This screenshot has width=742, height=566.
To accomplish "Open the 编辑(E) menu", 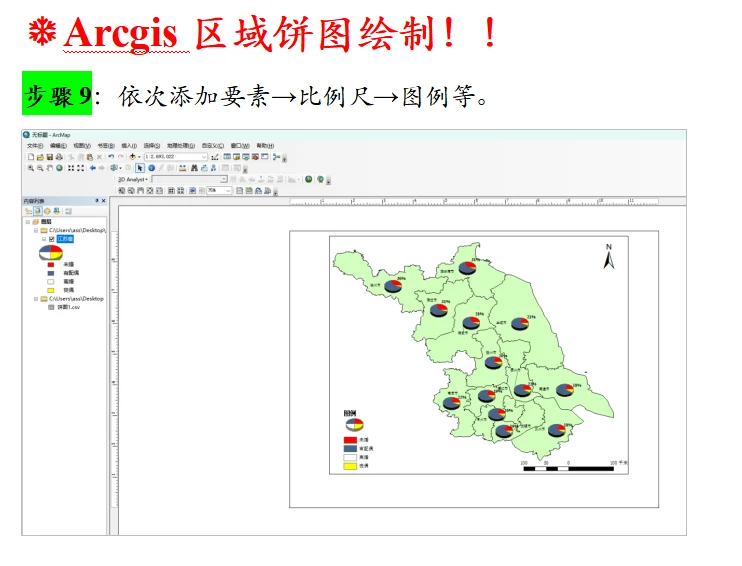I will click(58, 146).
